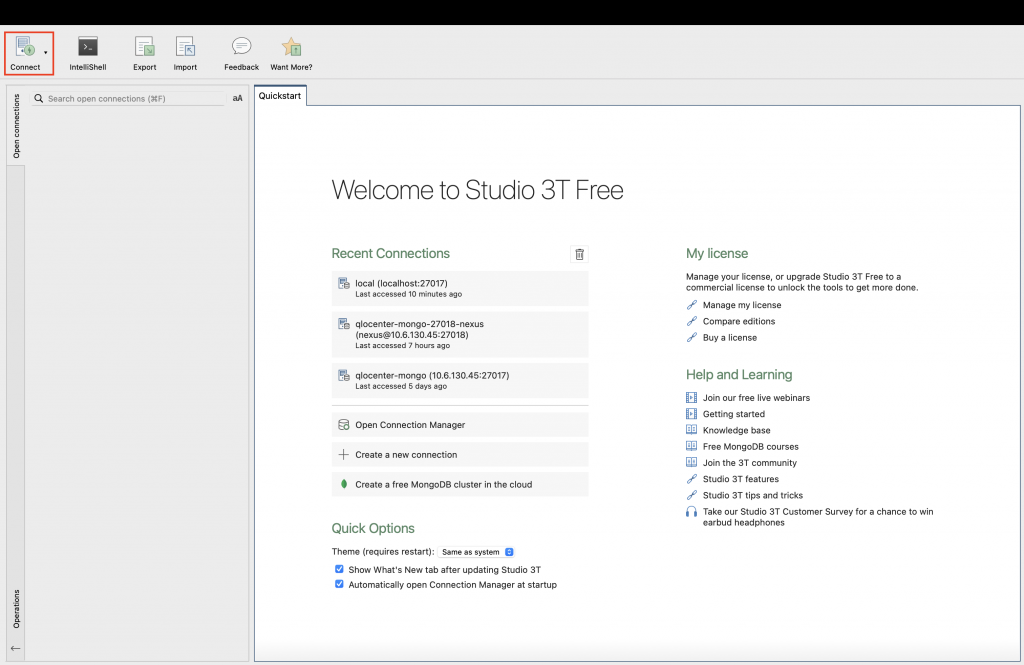Viewport: 1024px width, 665px height.
Task: Open the Free MongoDB courses link
Action: click(x=750, y=447)
